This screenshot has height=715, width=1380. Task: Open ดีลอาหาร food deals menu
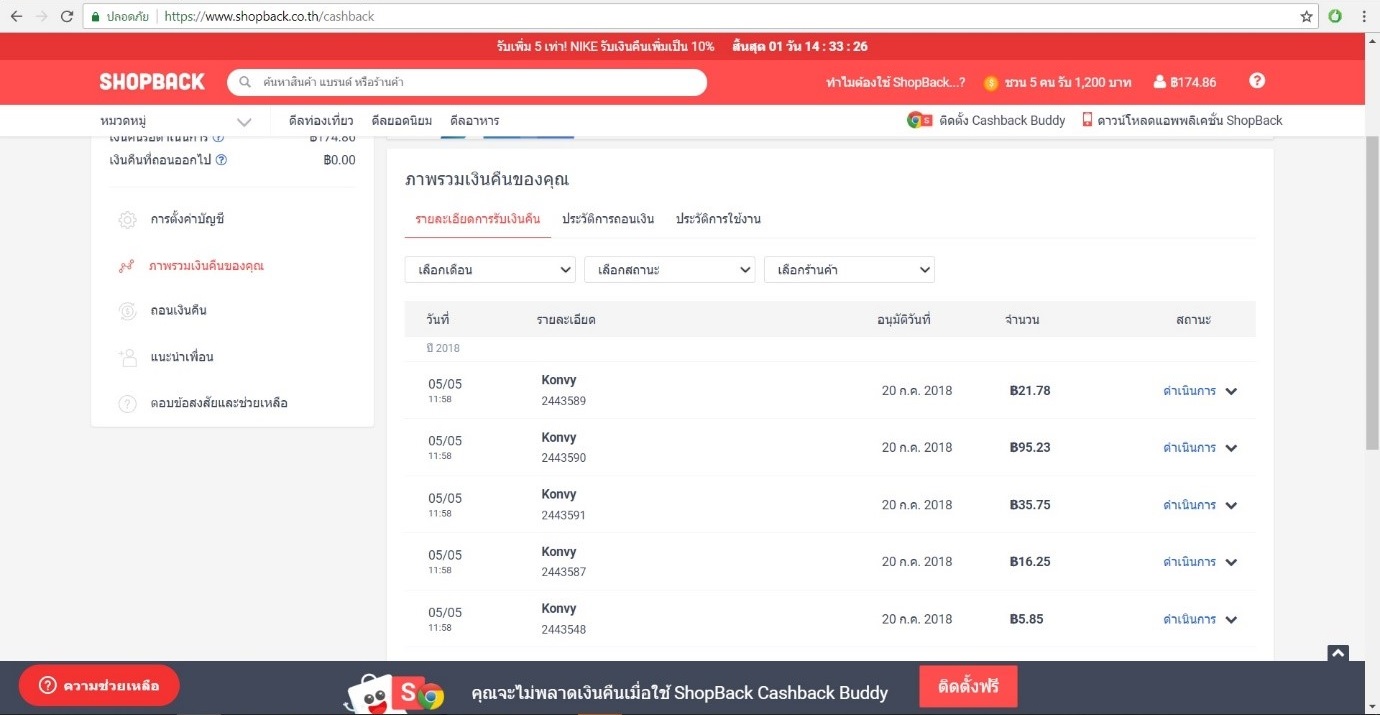475,120
